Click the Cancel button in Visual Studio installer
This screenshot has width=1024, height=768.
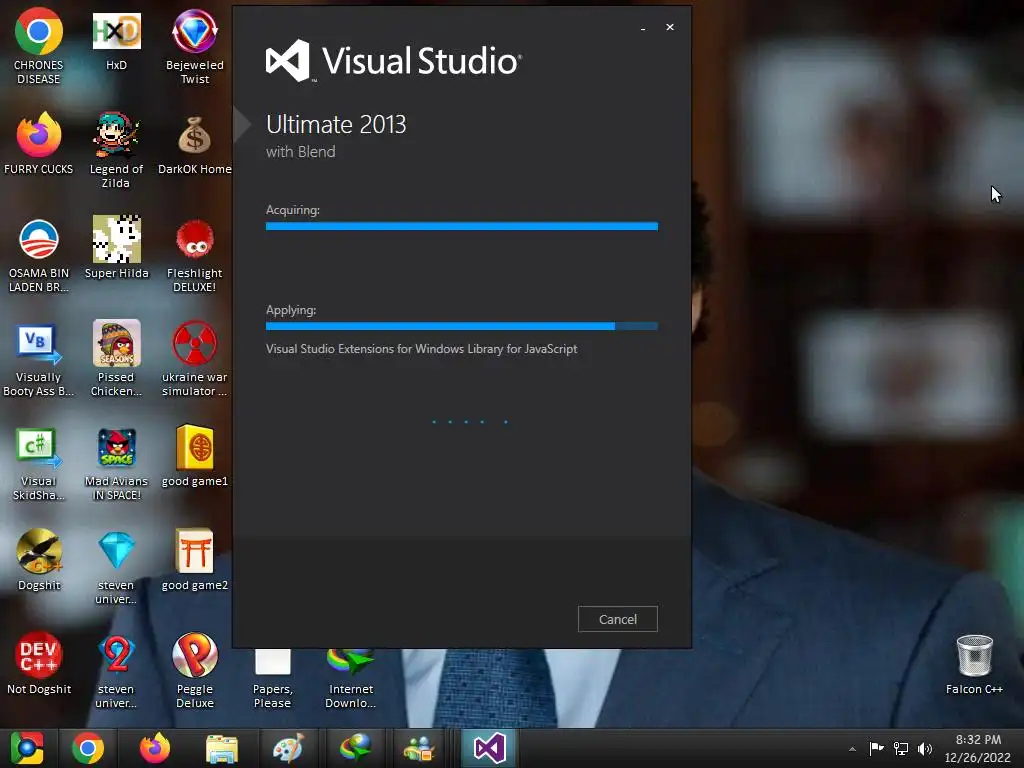(617, 618)
